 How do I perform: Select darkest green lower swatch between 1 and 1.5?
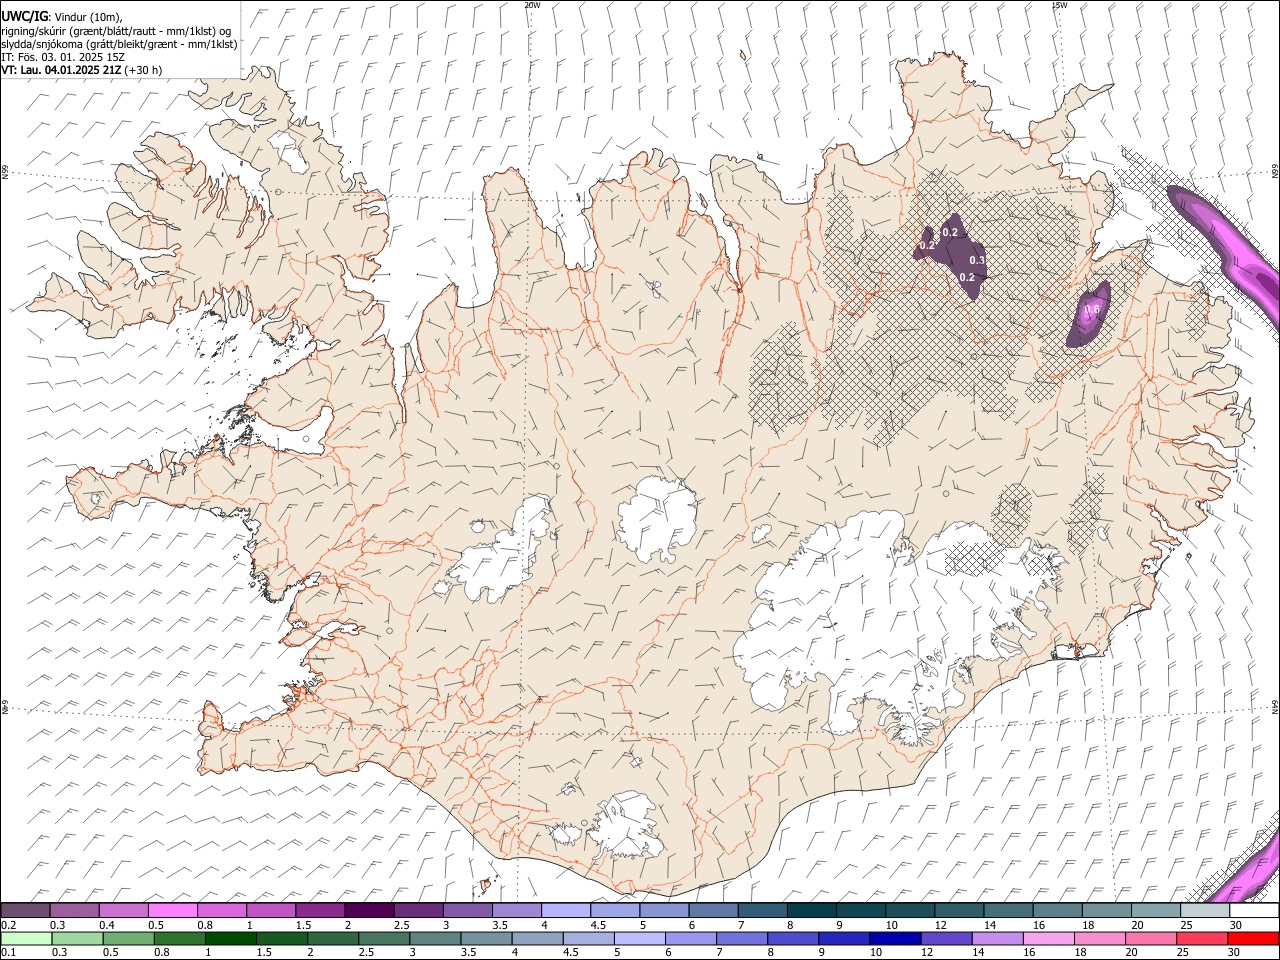point(230,938)
